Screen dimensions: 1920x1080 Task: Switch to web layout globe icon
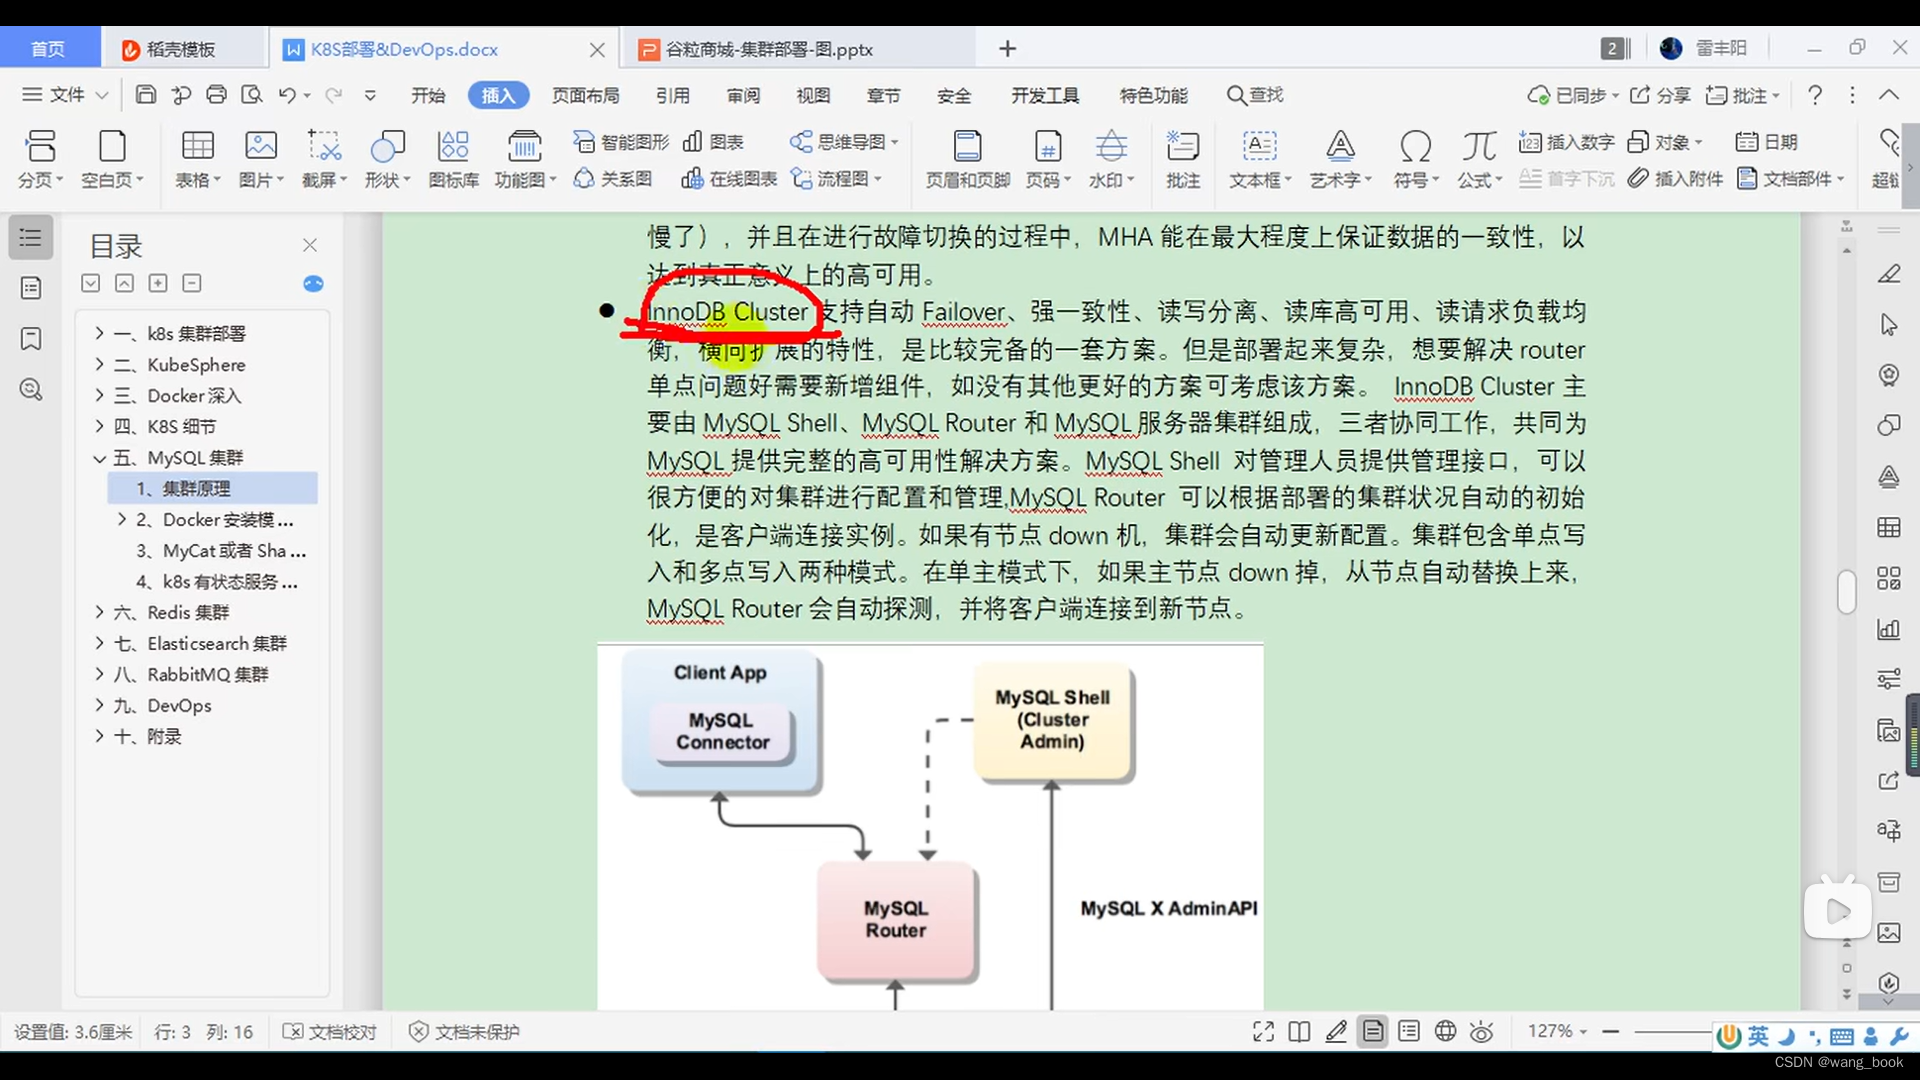click(x=1445, y=1031)
